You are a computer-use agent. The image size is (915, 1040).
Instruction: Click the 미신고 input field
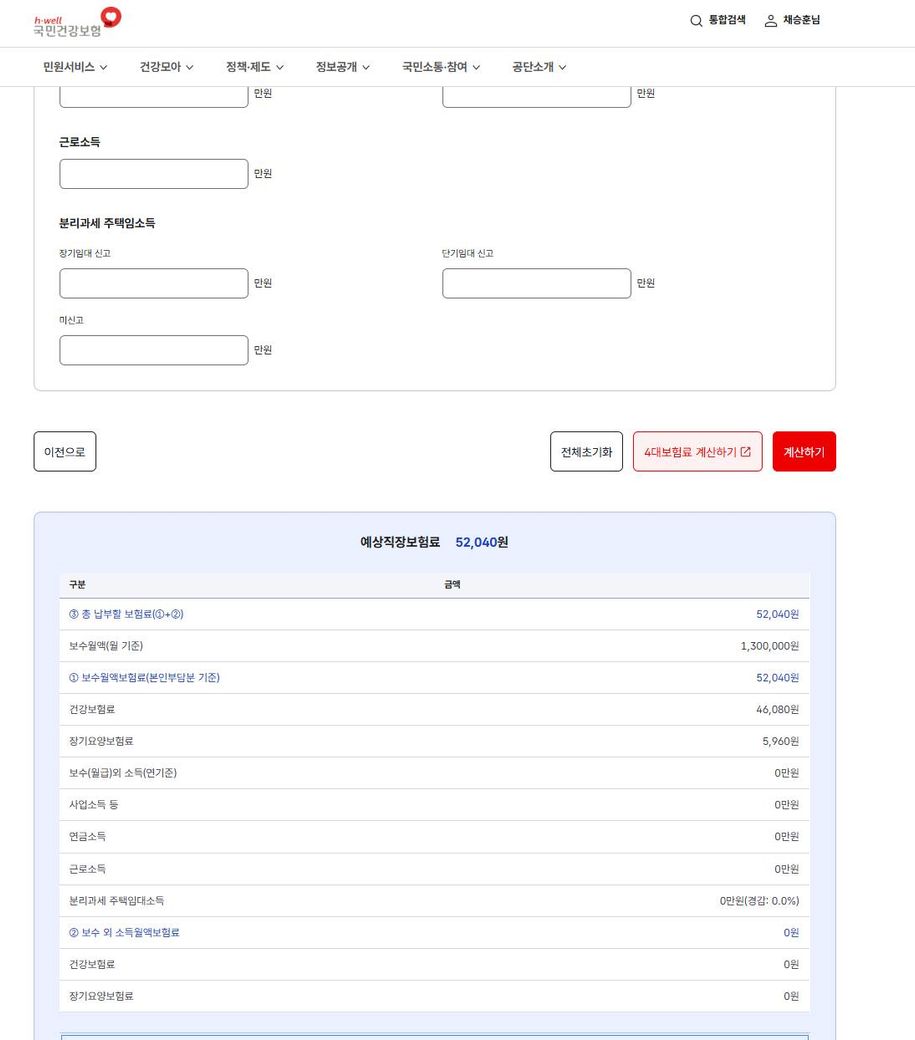click(153, 350)
